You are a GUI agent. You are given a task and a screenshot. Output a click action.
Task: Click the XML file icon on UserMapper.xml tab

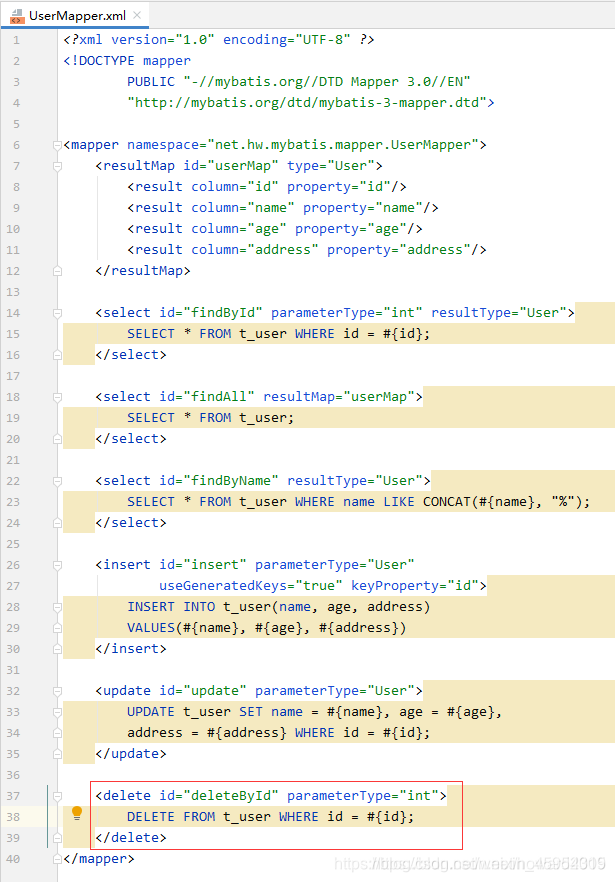tap(17, 16)
